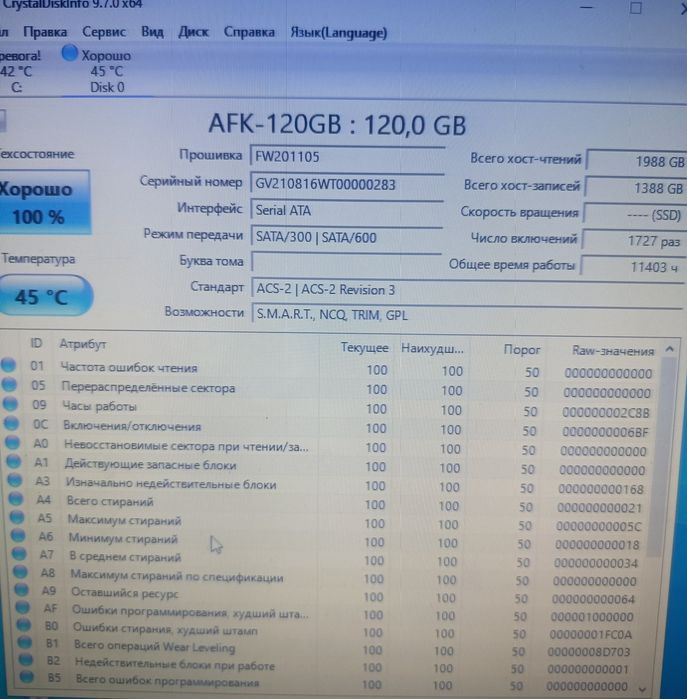Screen dimensions: 687x699
Task: Maximize the CrystalDiskInfo window
Action: click(x=636, y=8)
